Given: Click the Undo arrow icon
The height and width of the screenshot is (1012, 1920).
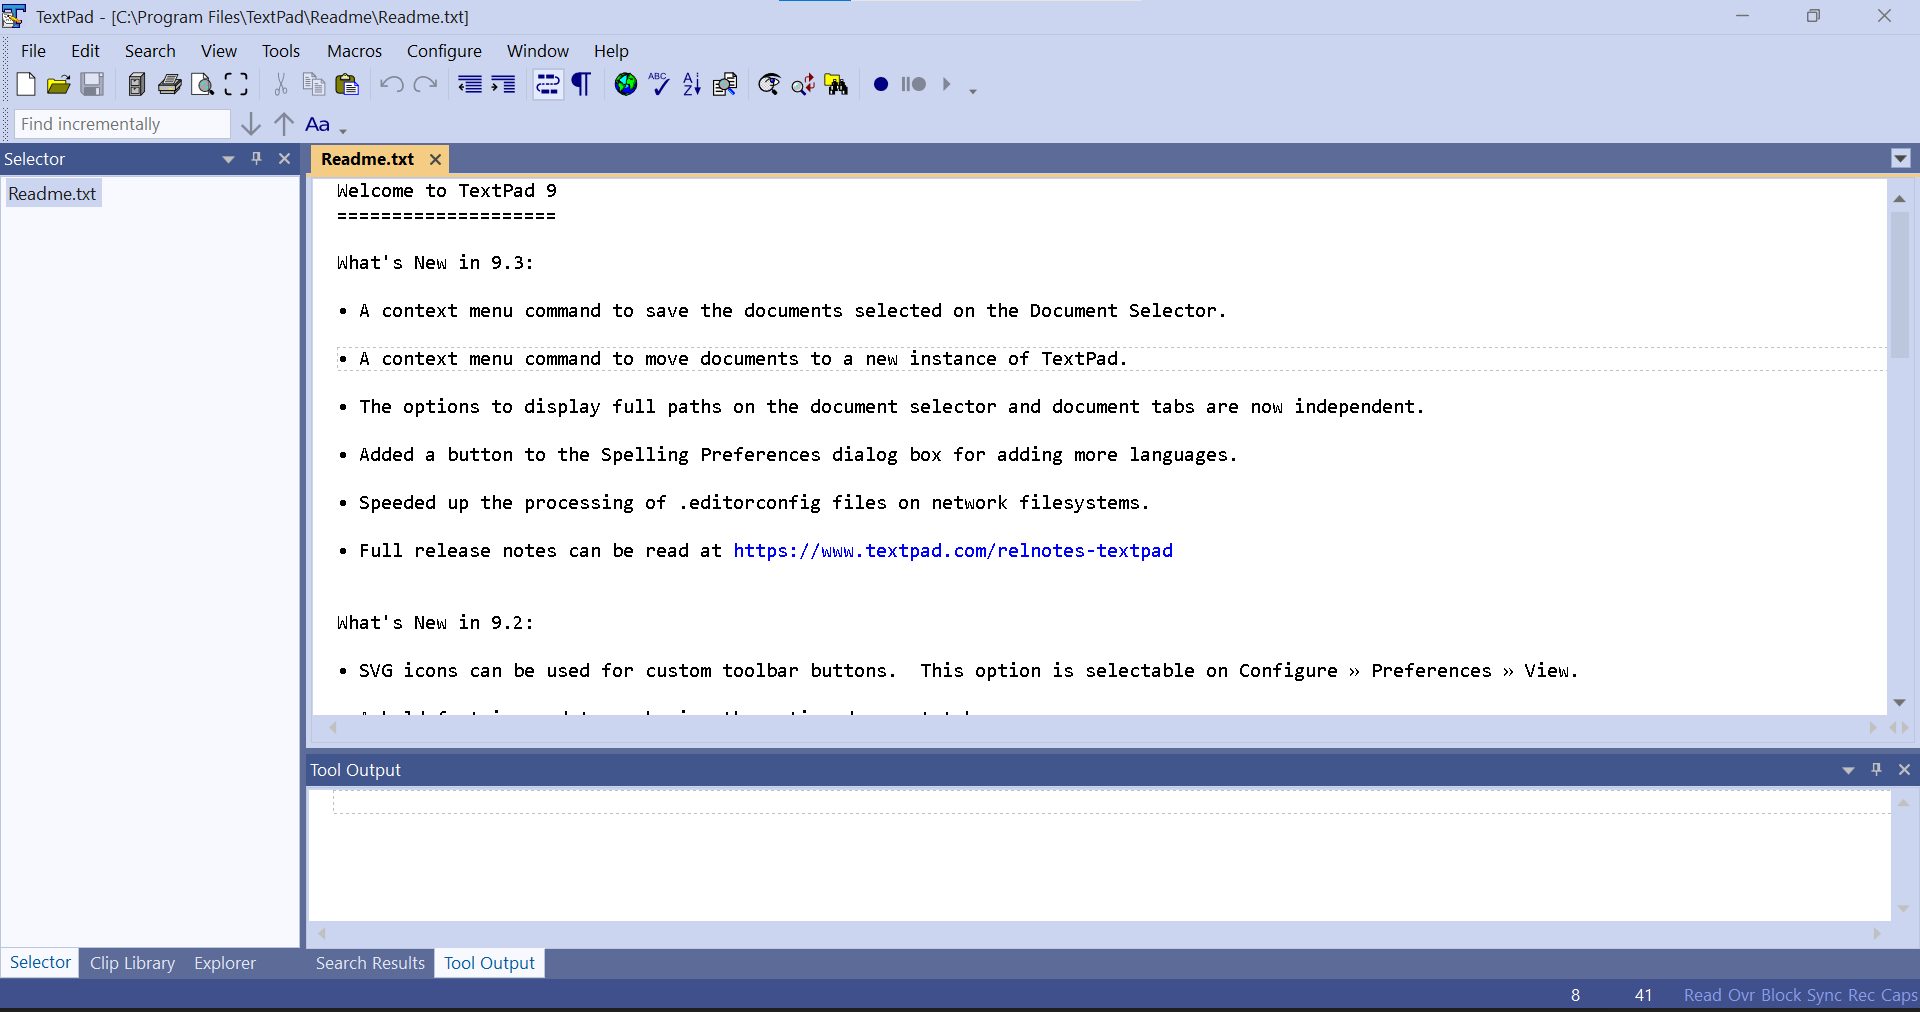Looking at the screenshot, I should coord(392,84).
